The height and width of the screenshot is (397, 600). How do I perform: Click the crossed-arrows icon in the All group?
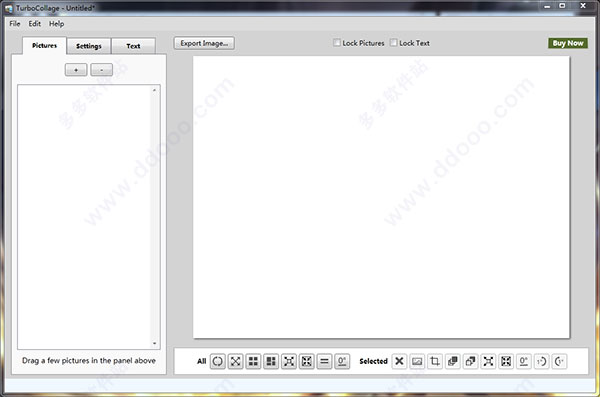tap(235, 361)
